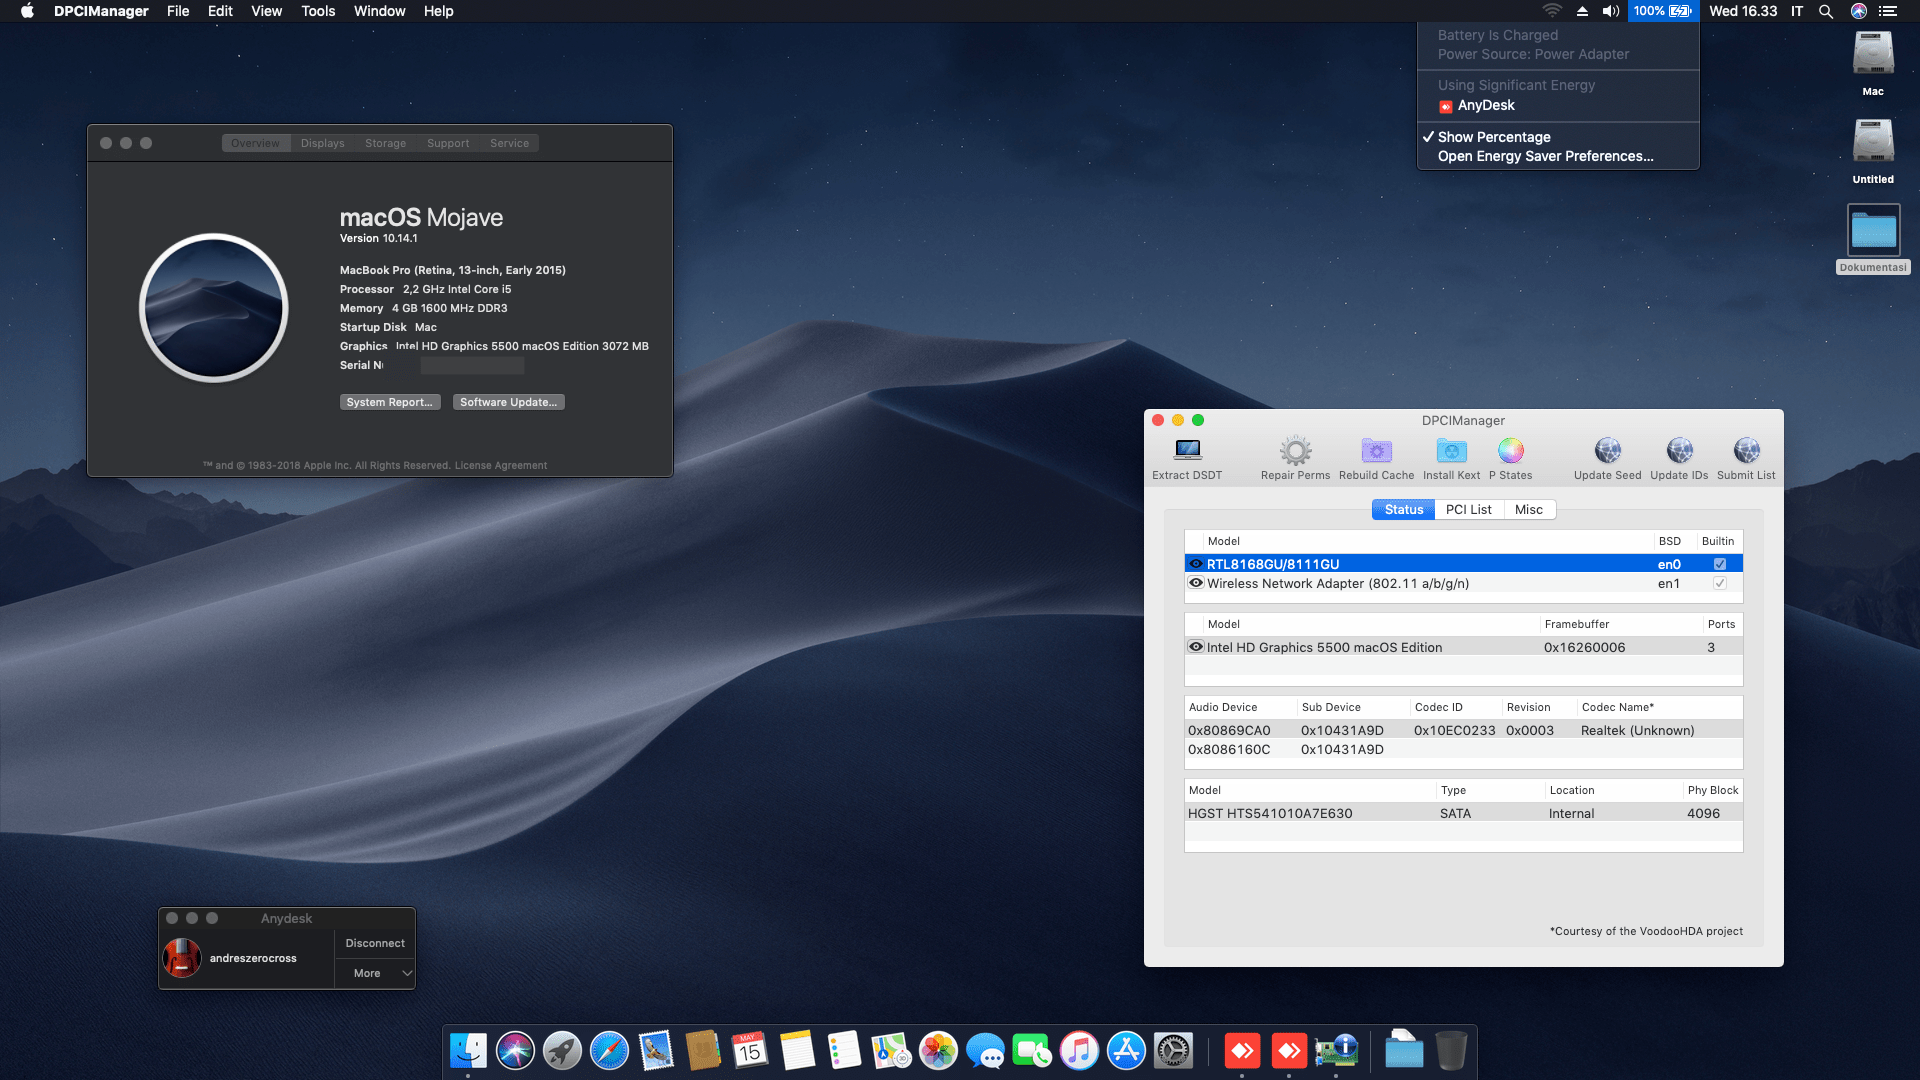This screenshot has width=1920, height=1080.
Task: Click eye icon beside Intel HD Graphics 5500
Action: pyautogui.click(x=1196, y=647)
